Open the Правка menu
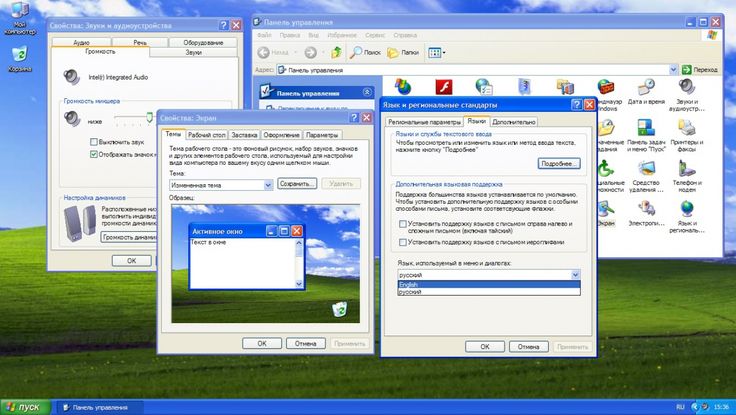Screen dimensions: 736x415 [290, 35]
